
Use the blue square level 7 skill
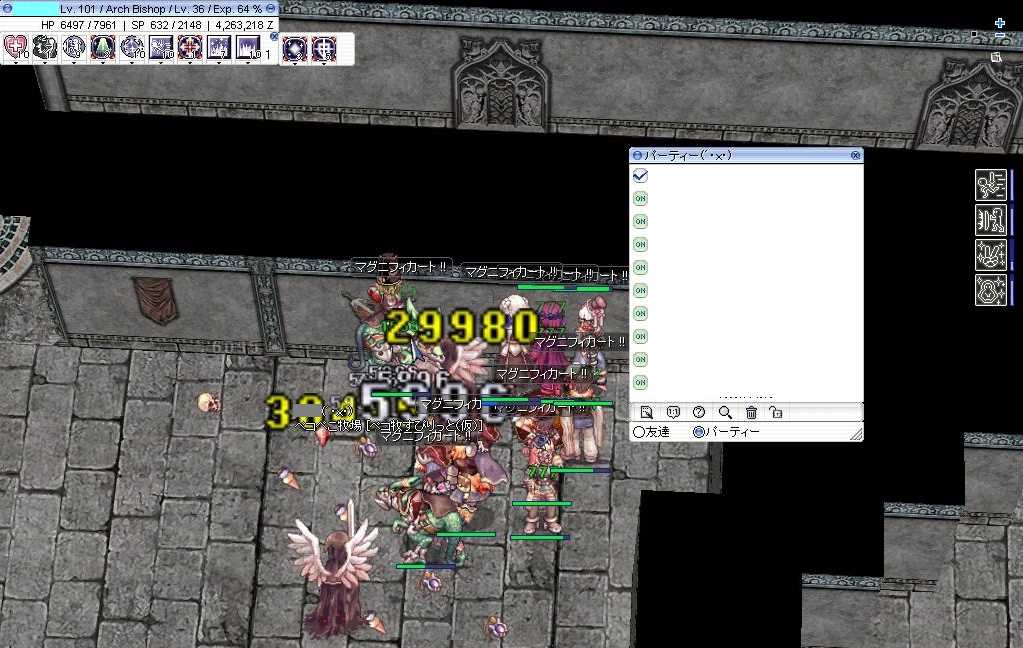click(x=219, y=48)
